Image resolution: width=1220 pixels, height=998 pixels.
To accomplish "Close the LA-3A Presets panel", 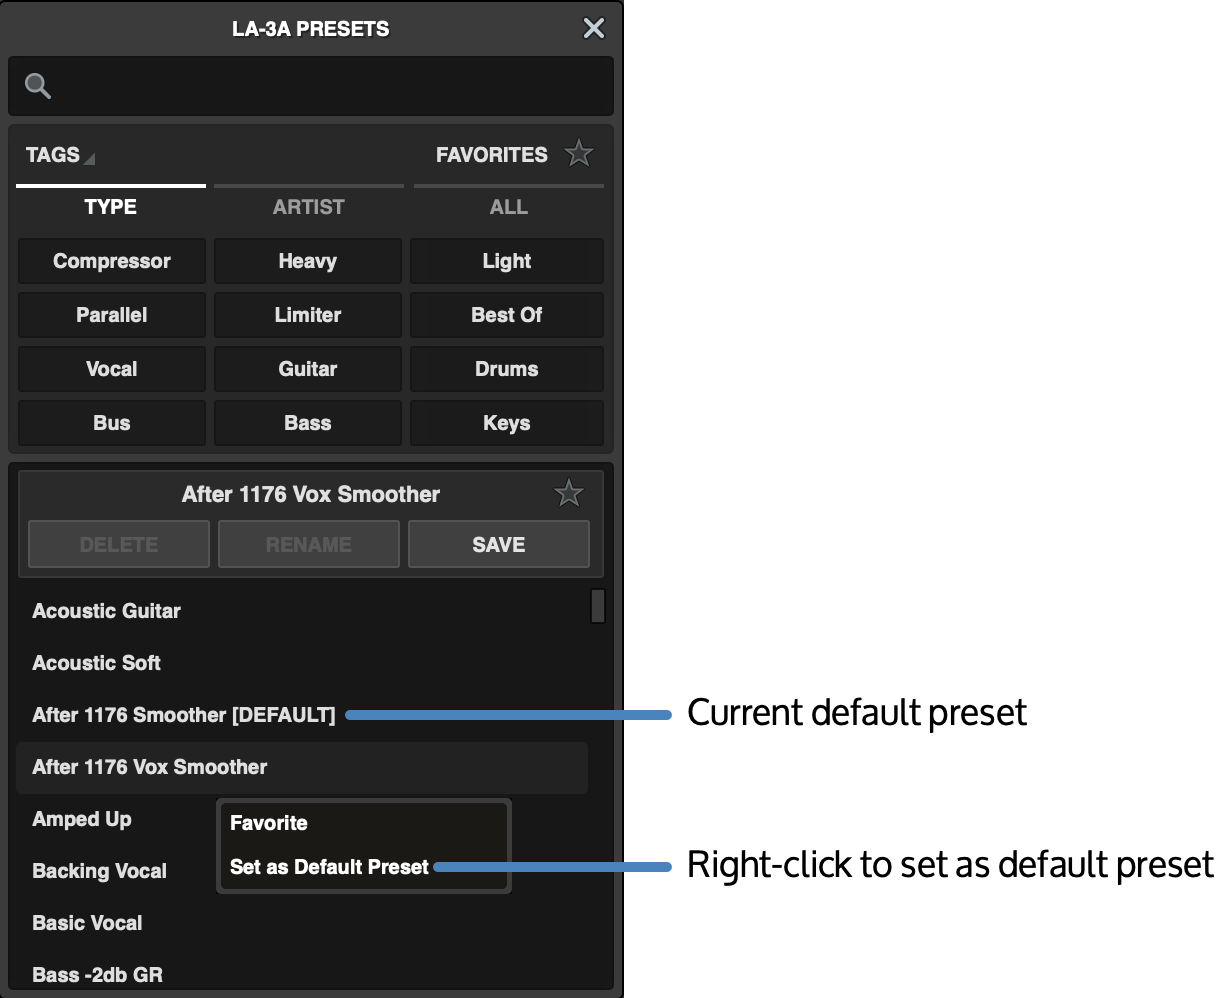I will pyautogui.click(x=594, y=28).
